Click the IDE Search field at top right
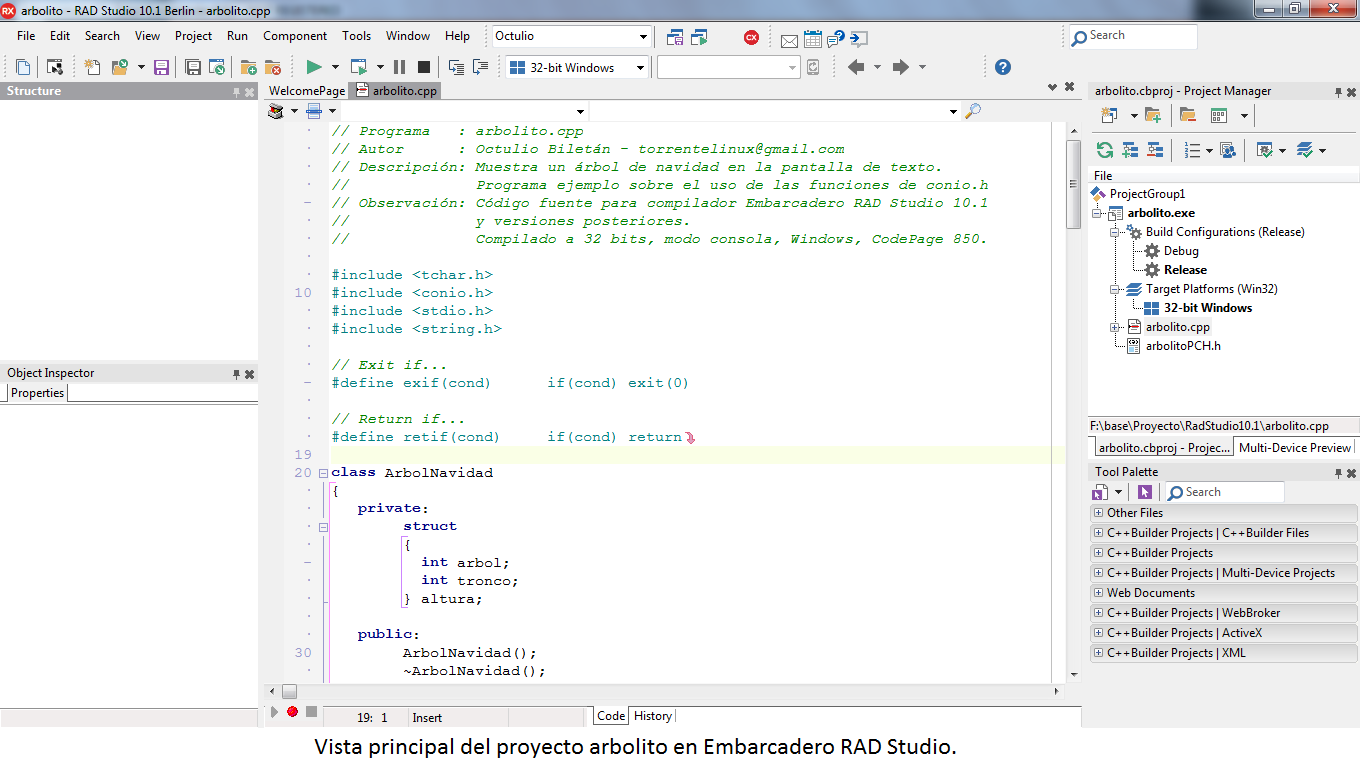1360x776 pixels. click(x=1133, y=37)
